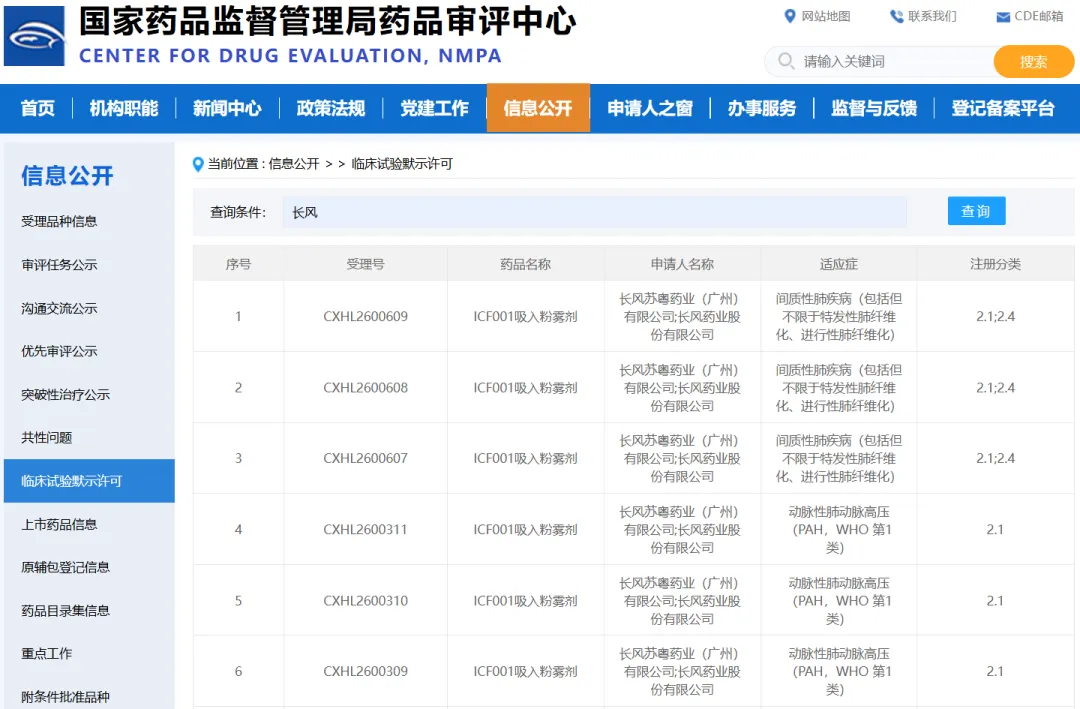Open the CDE邮箱 link
Viewport: 1080px width, 709px height.
pyautogui.click(x=1039, y=16)
